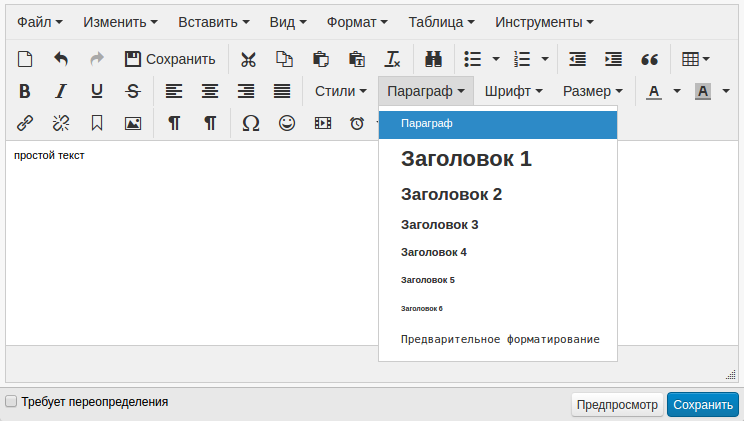Choose Заголовок 3 format
744x421 pixels.
tap(498, 225)
